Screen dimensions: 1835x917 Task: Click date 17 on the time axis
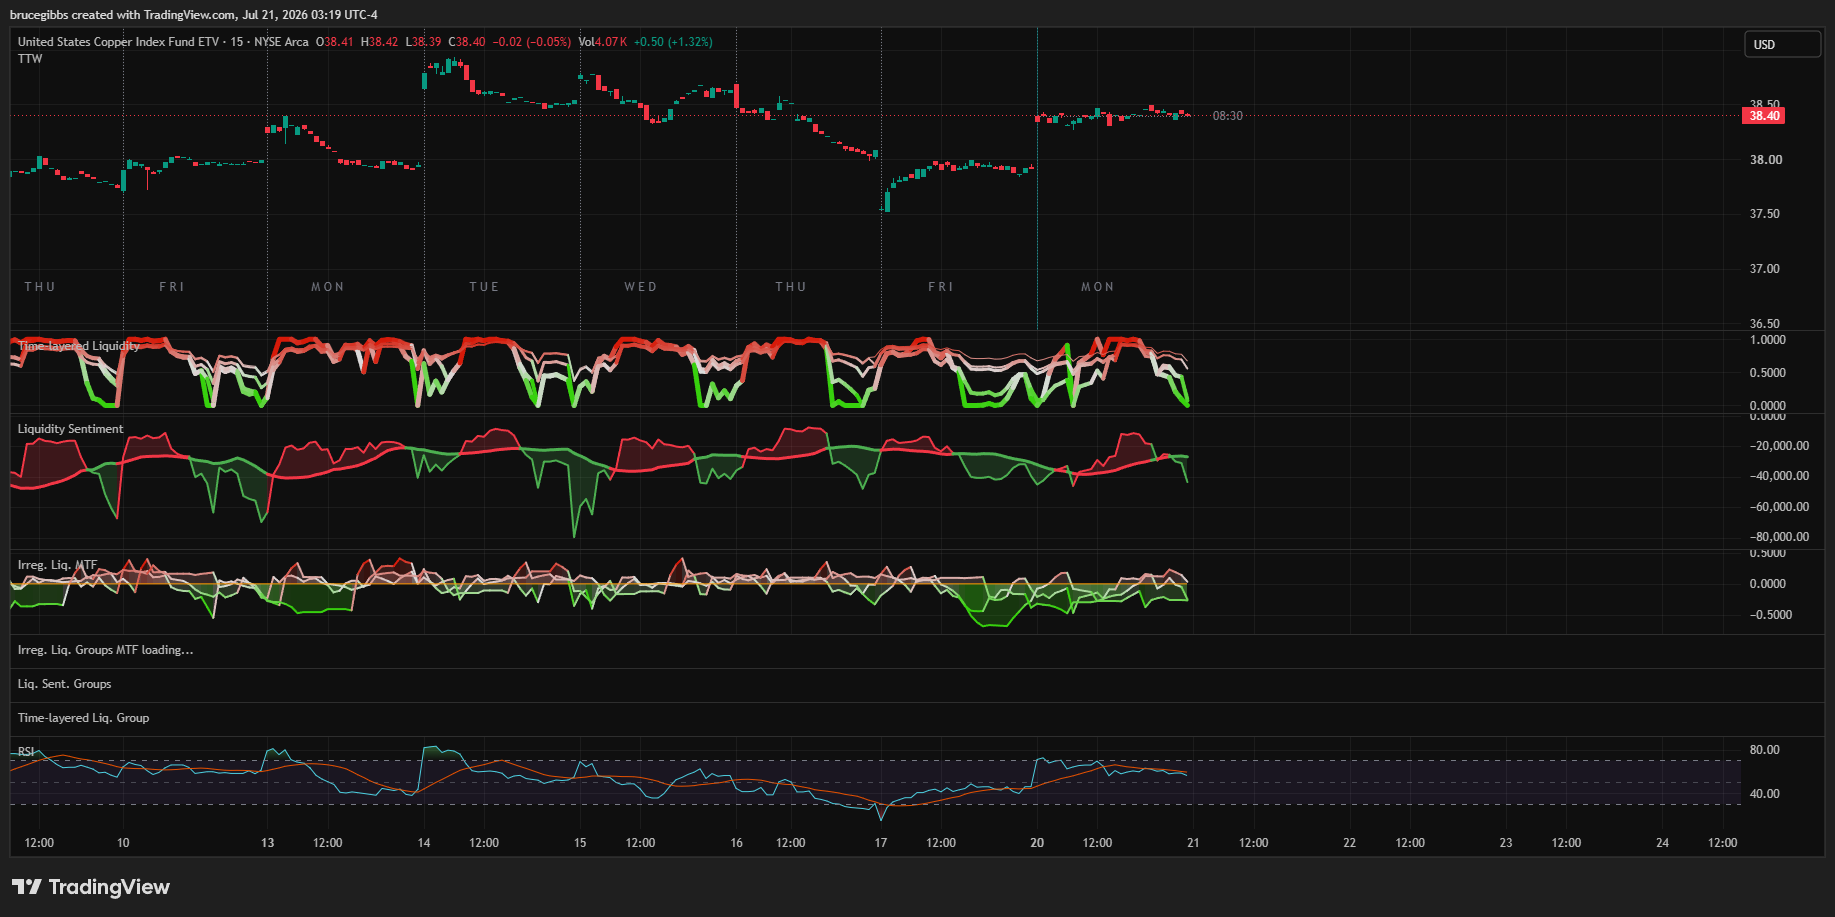click(x=881, y=843)
